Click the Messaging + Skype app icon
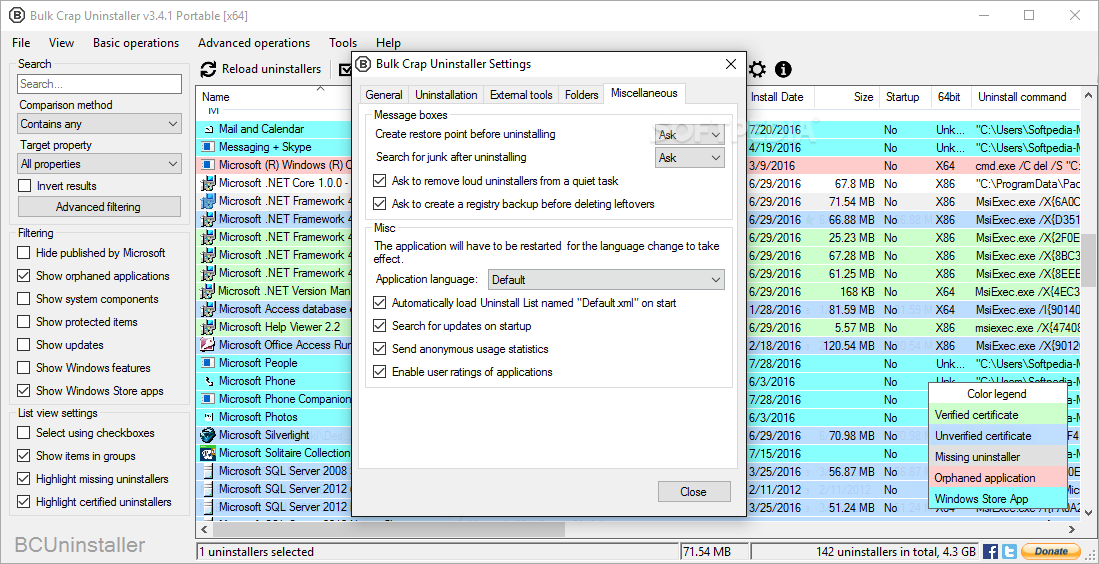 point(207,147)
